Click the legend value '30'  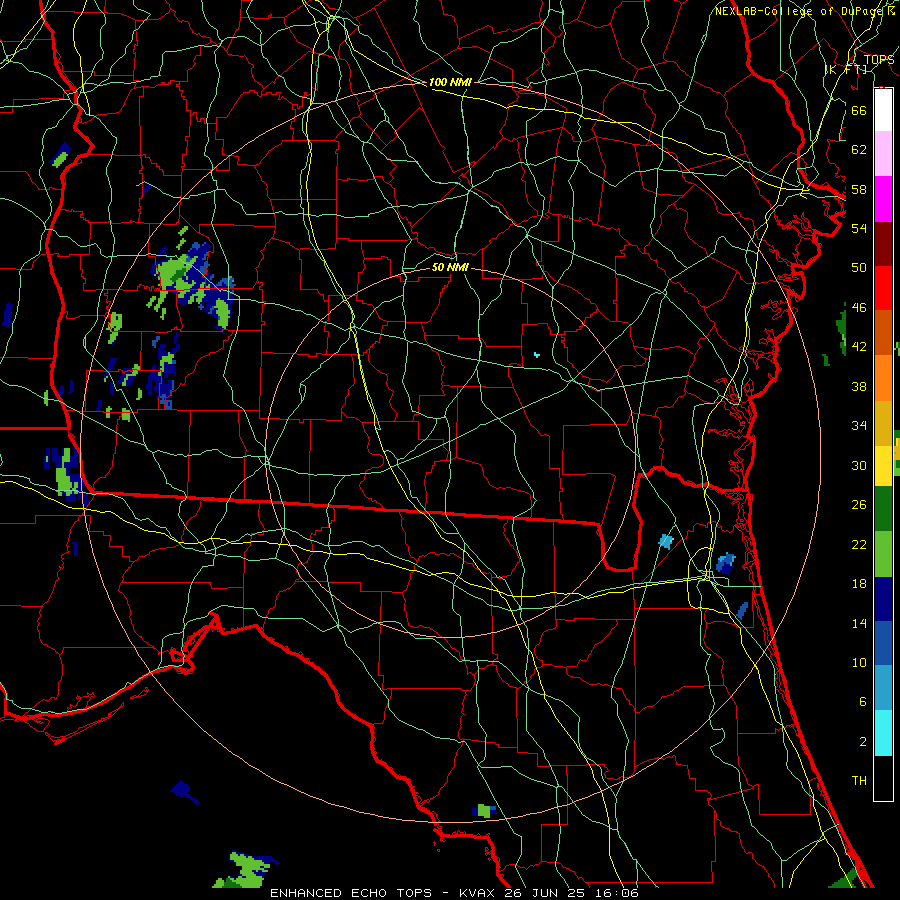tap(859, 465)
